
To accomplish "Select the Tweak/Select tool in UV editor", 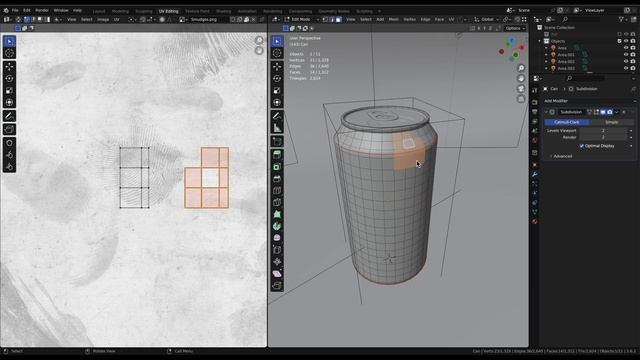I will pos(9,41).
